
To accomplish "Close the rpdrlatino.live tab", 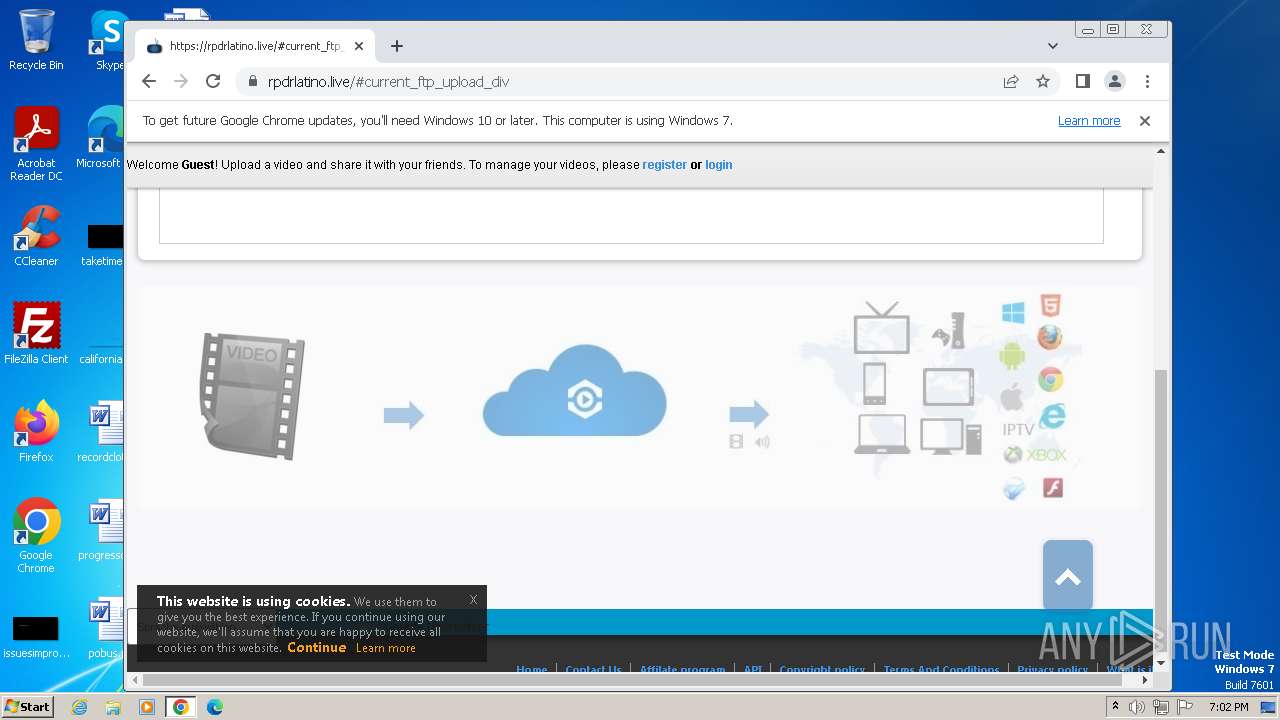I will point(359,46).
